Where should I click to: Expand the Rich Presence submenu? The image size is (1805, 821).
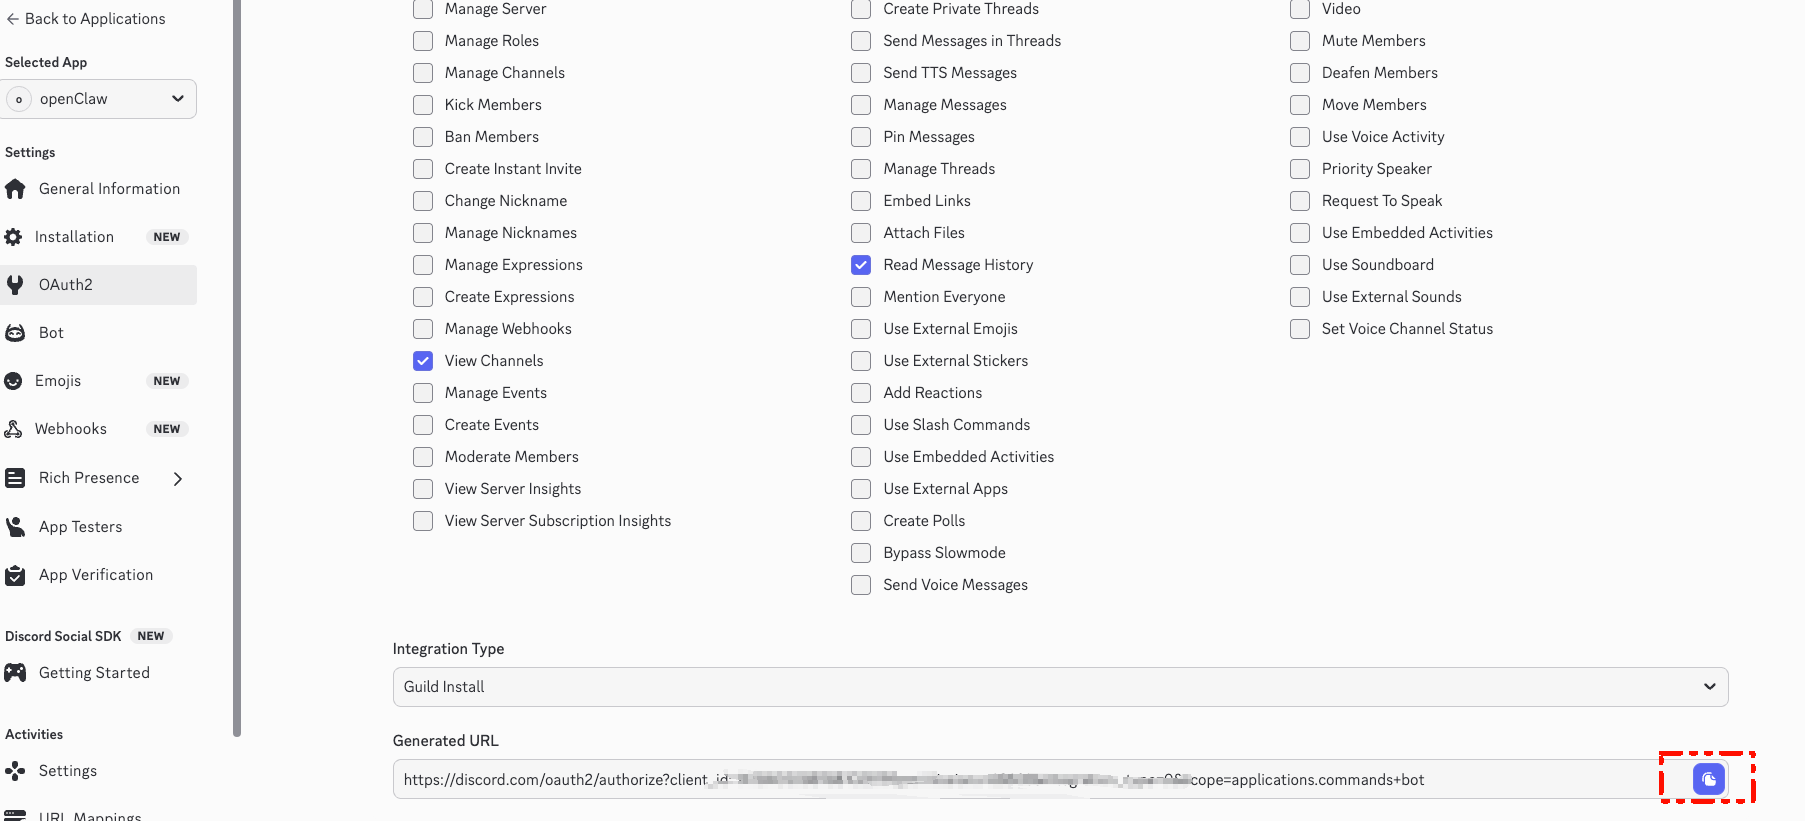coord(178,479)
